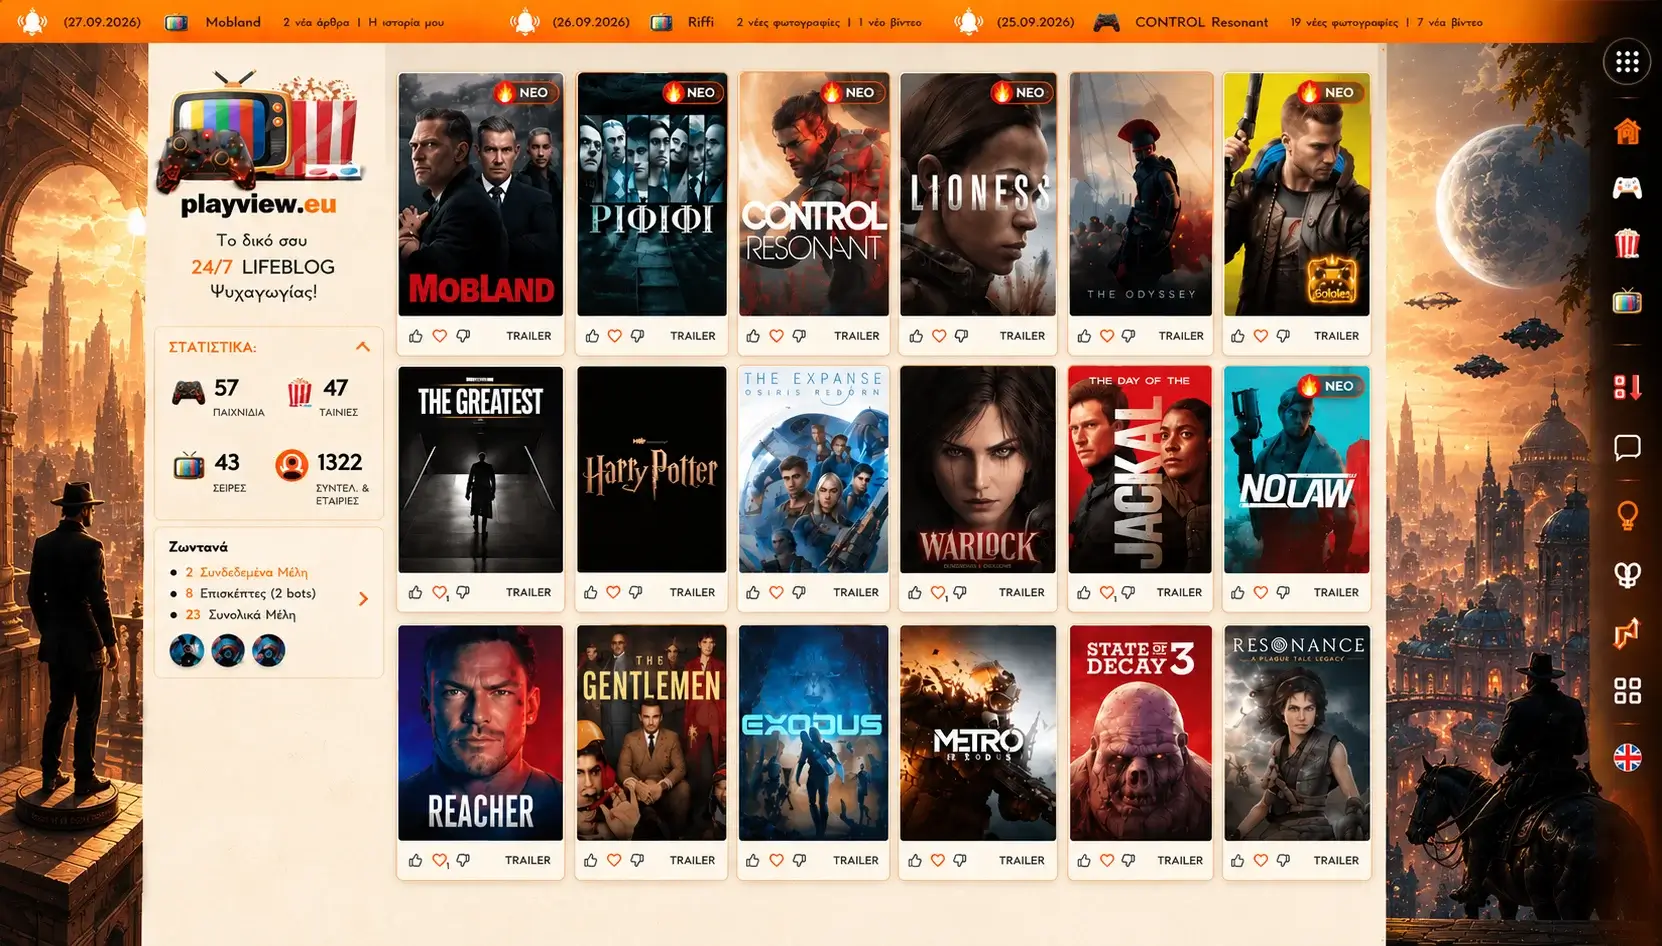Click the share arrow sidebar icon
The image size is (1662, 946).
pyautogui.click(x=1627, y=632)
